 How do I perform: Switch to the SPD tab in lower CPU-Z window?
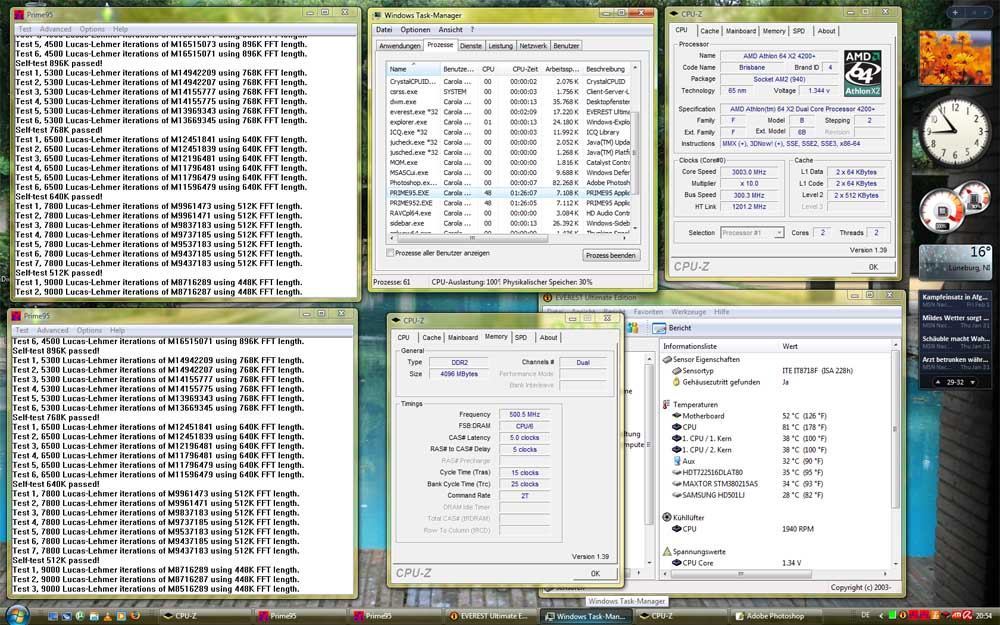(521, 337)
